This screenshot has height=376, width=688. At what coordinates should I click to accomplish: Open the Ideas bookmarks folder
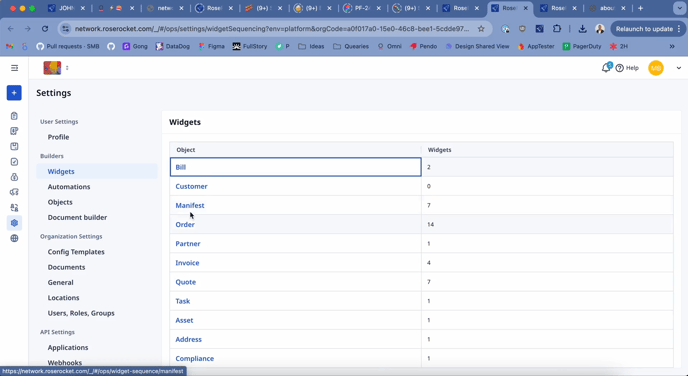click(311, 46)
